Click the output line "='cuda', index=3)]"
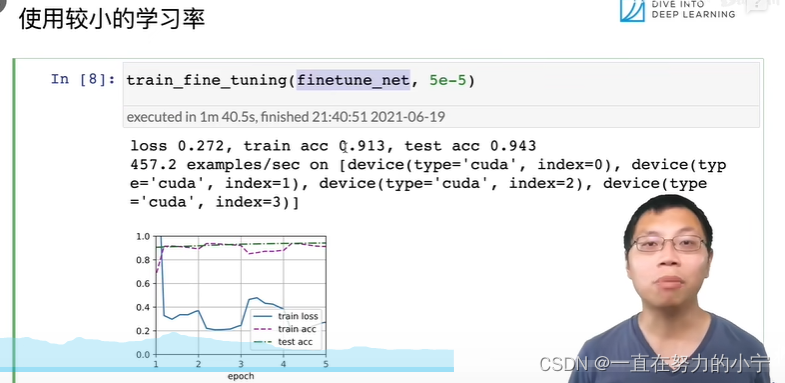This screenshot has width=785, height=383. (x=215, y=203)
